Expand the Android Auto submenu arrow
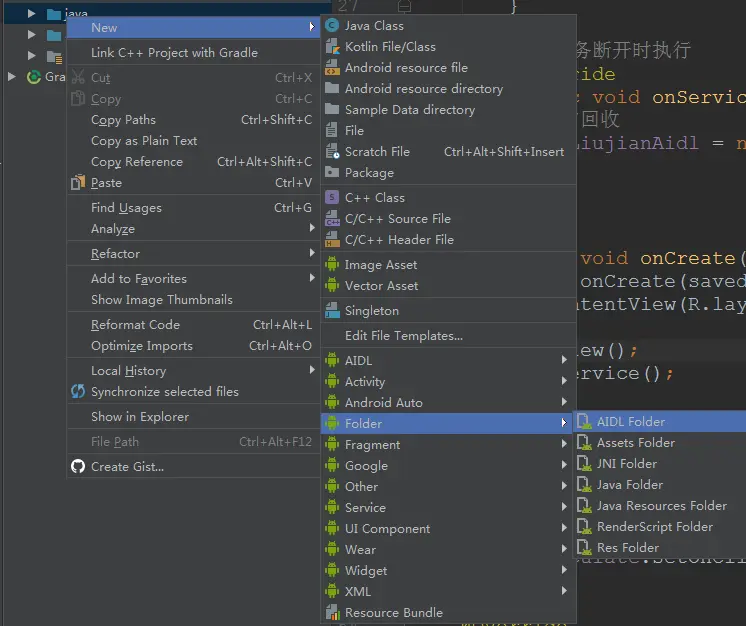This screenshot has height=626, width=746. click(564, 402)
